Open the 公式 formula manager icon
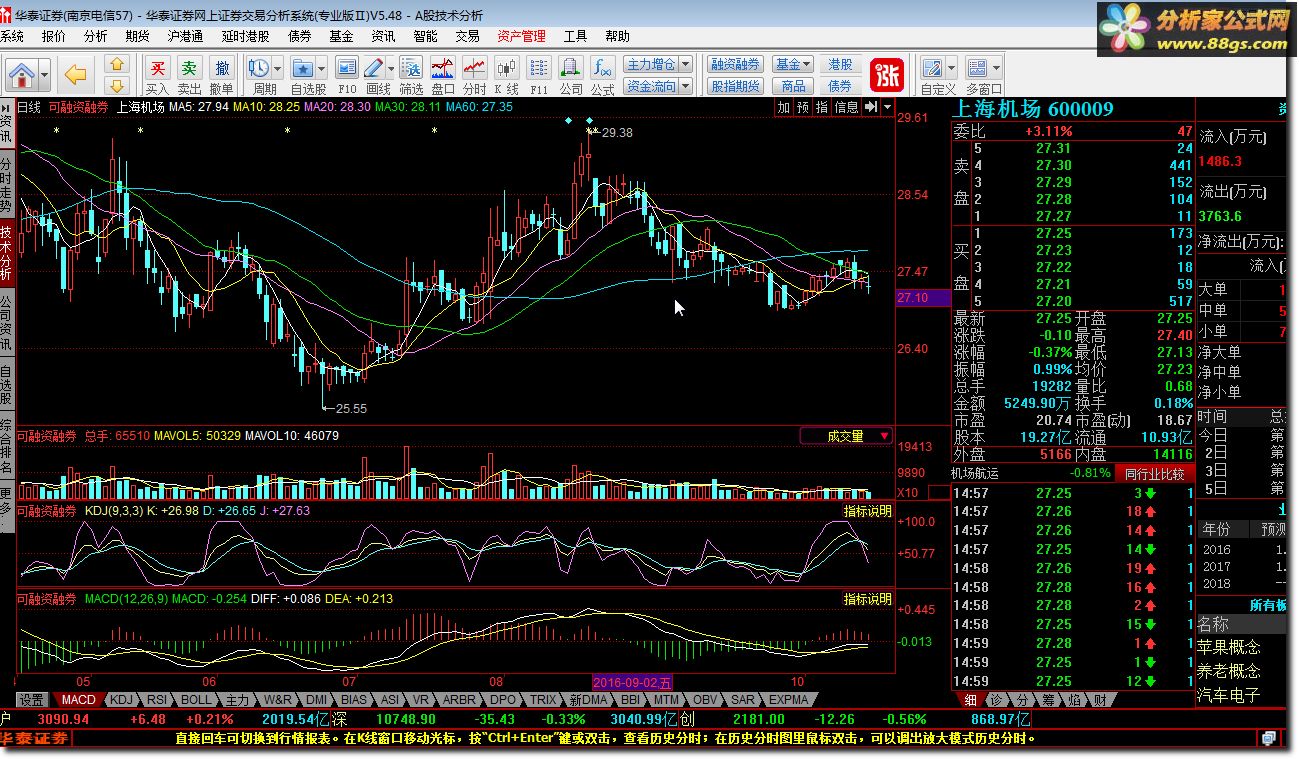 click(602, 68)
